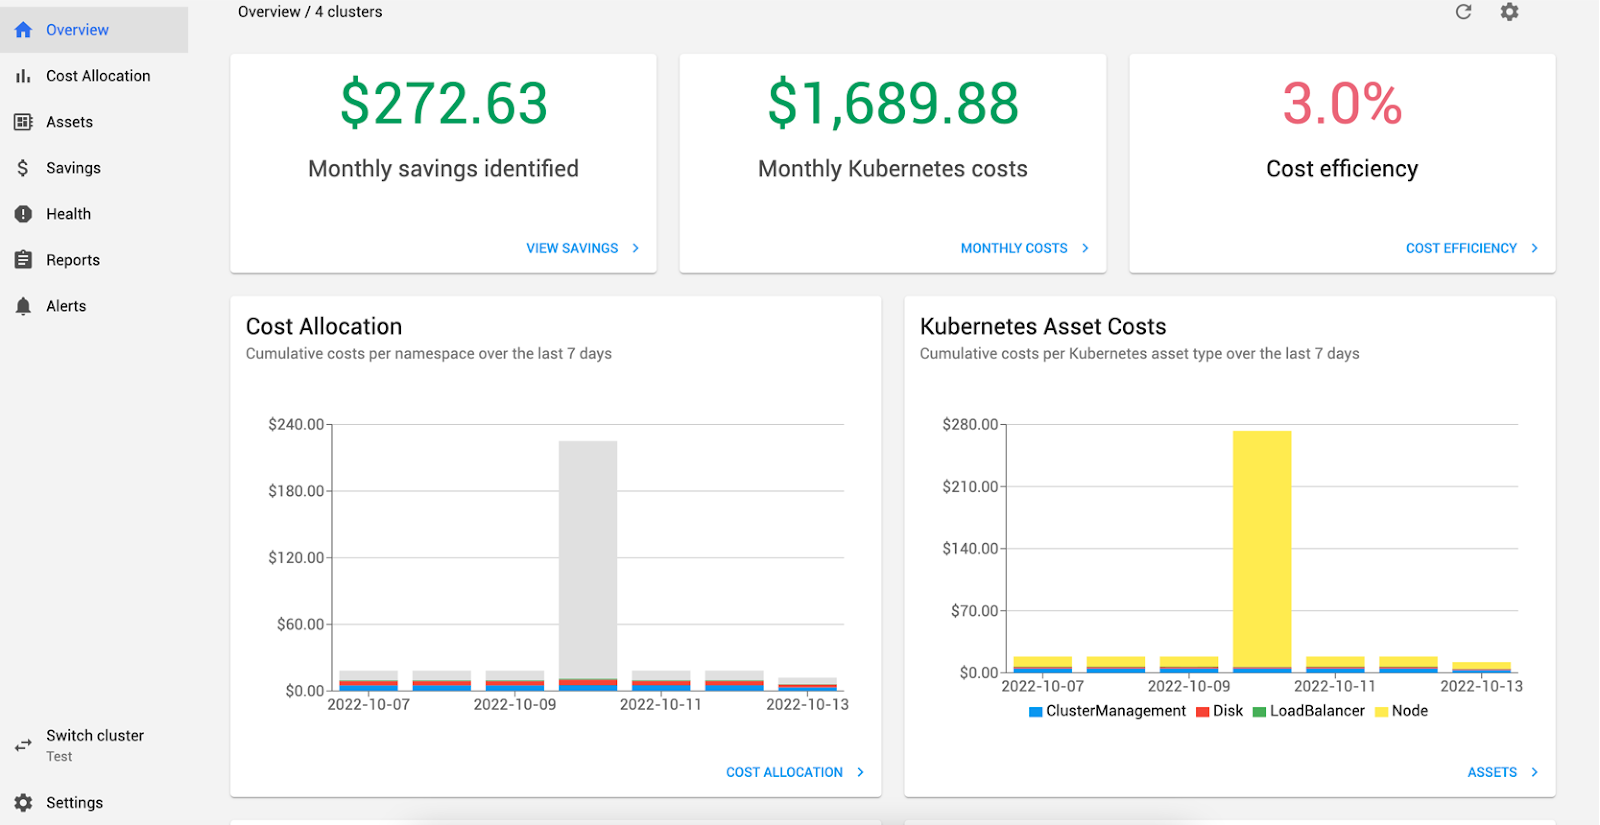The height and width of the screenshot is (825, 1600).
Task: Select Savings in the sidebar
Action: click(94, 168)
